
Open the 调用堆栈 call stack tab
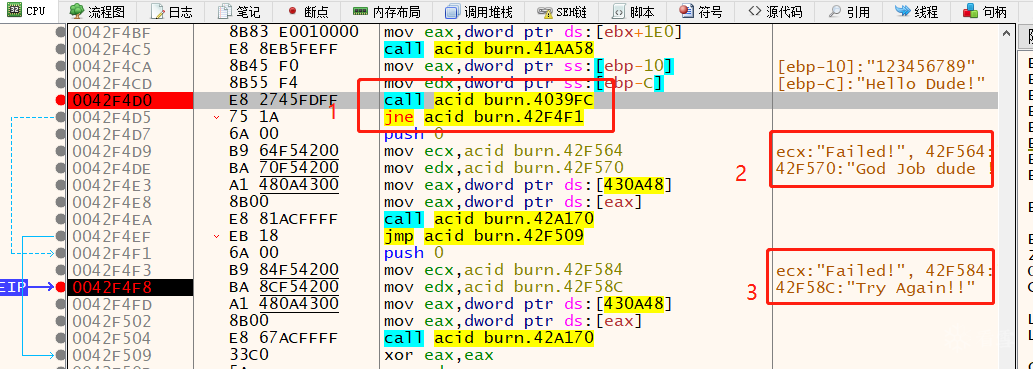click(x=478, y=11)
